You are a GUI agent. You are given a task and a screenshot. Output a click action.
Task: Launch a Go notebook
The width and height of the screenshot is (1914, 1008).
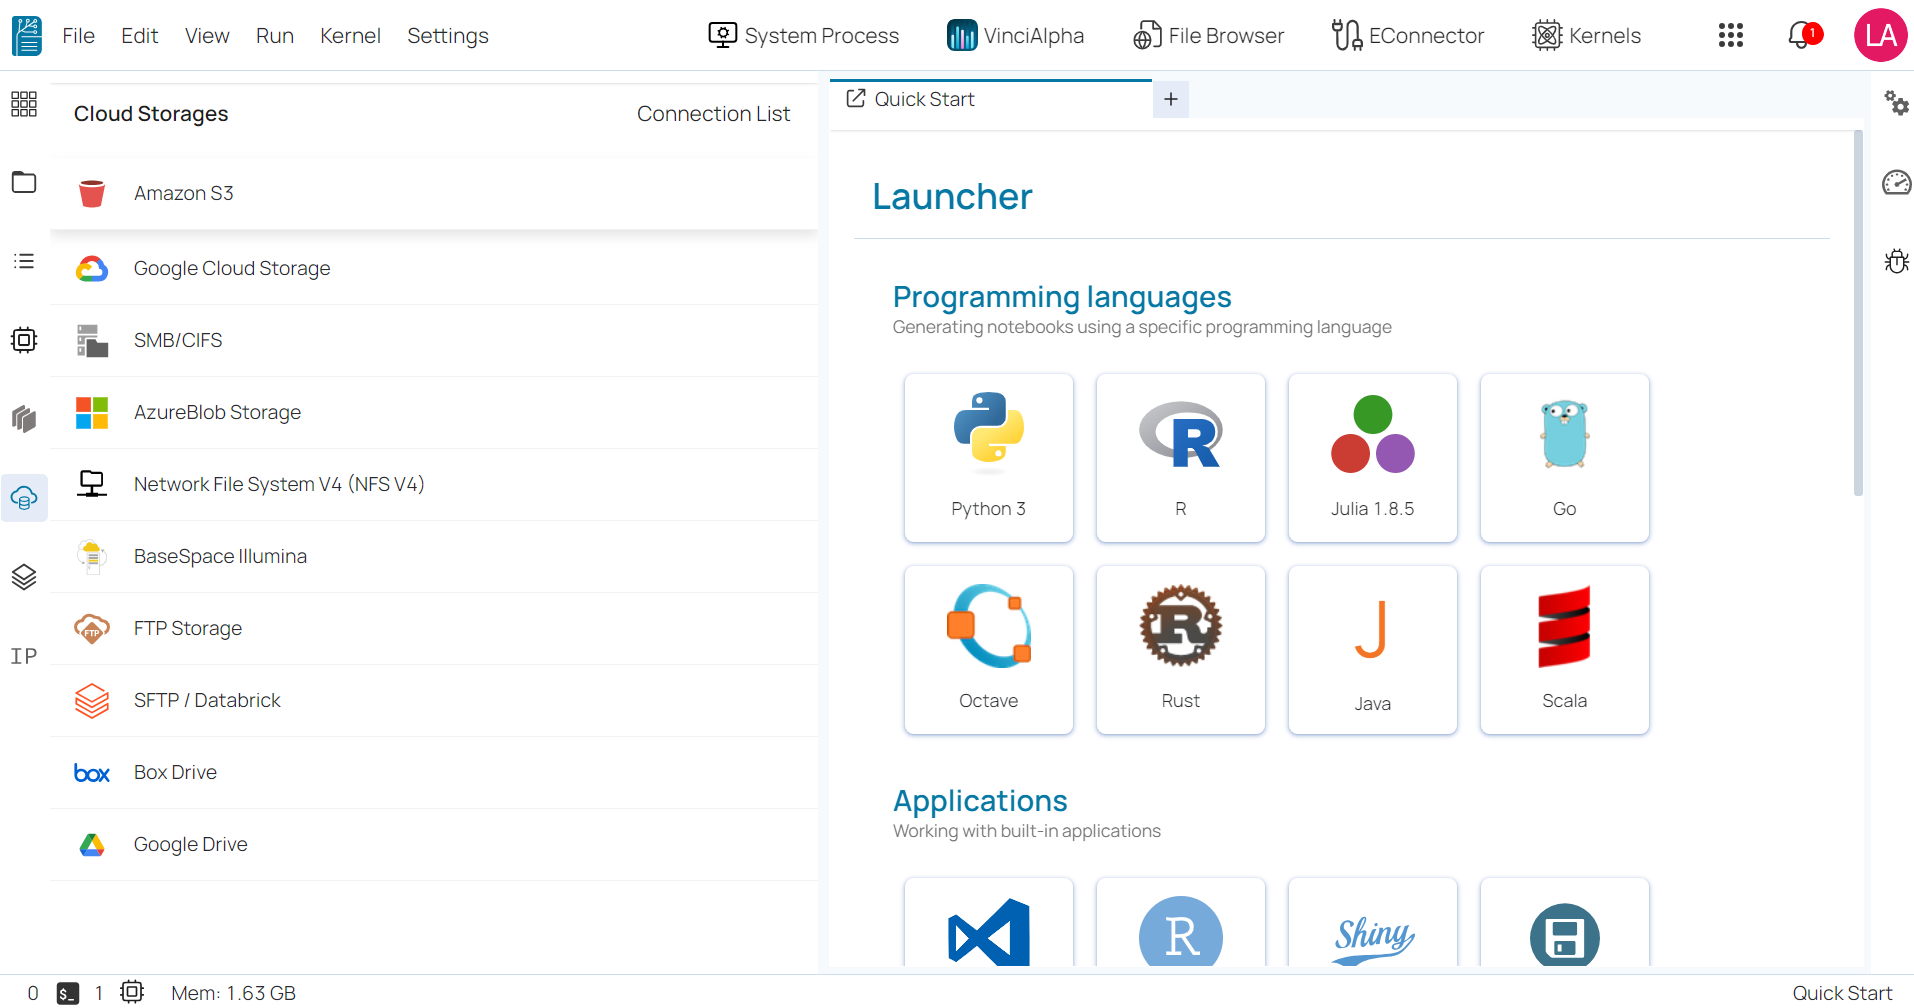[x=1565, y=458]
